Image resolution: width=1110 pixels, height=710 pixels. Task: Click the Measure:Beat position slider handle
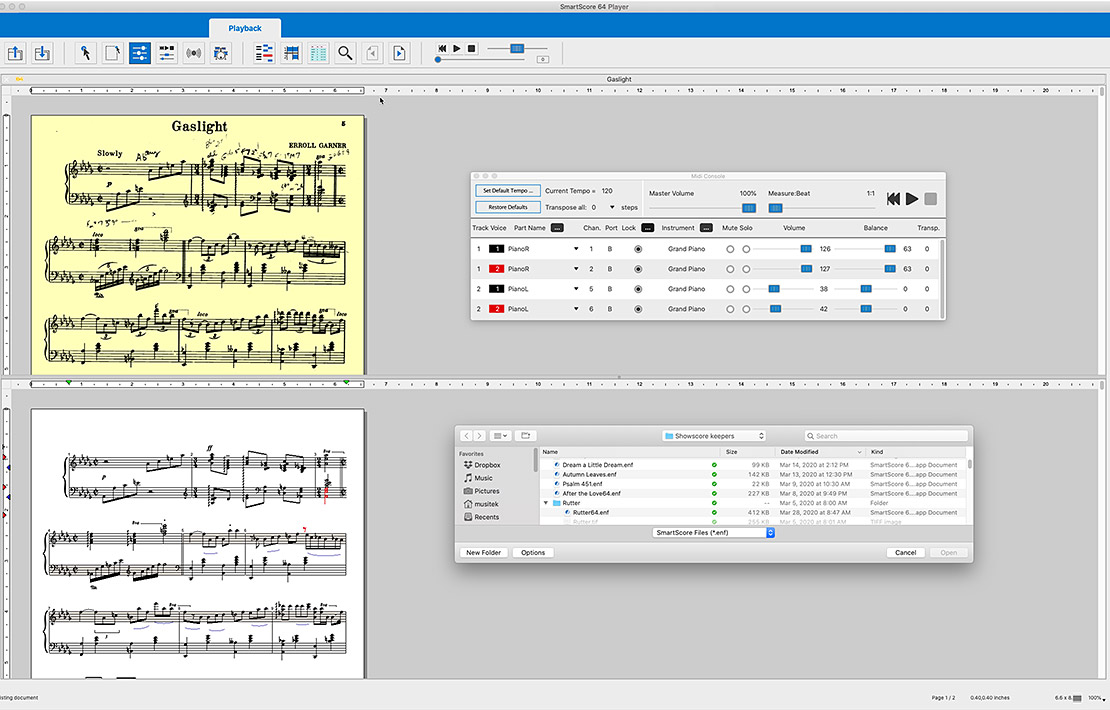775,208
